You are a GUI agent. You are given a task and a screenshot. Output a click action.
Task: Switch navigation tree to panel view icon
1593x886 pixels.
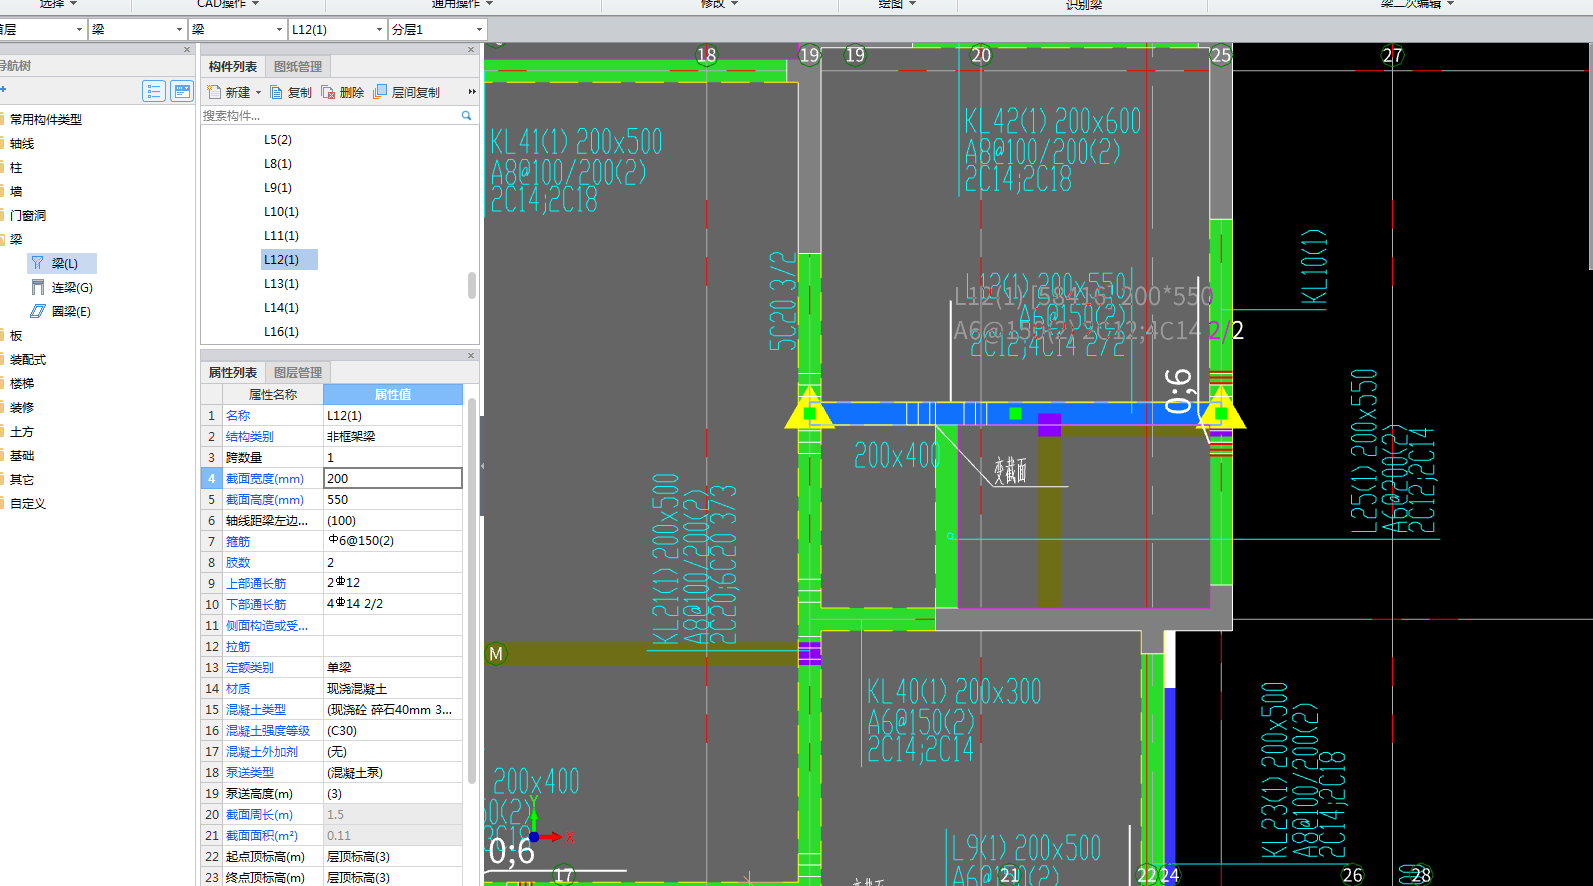point(182,91)
